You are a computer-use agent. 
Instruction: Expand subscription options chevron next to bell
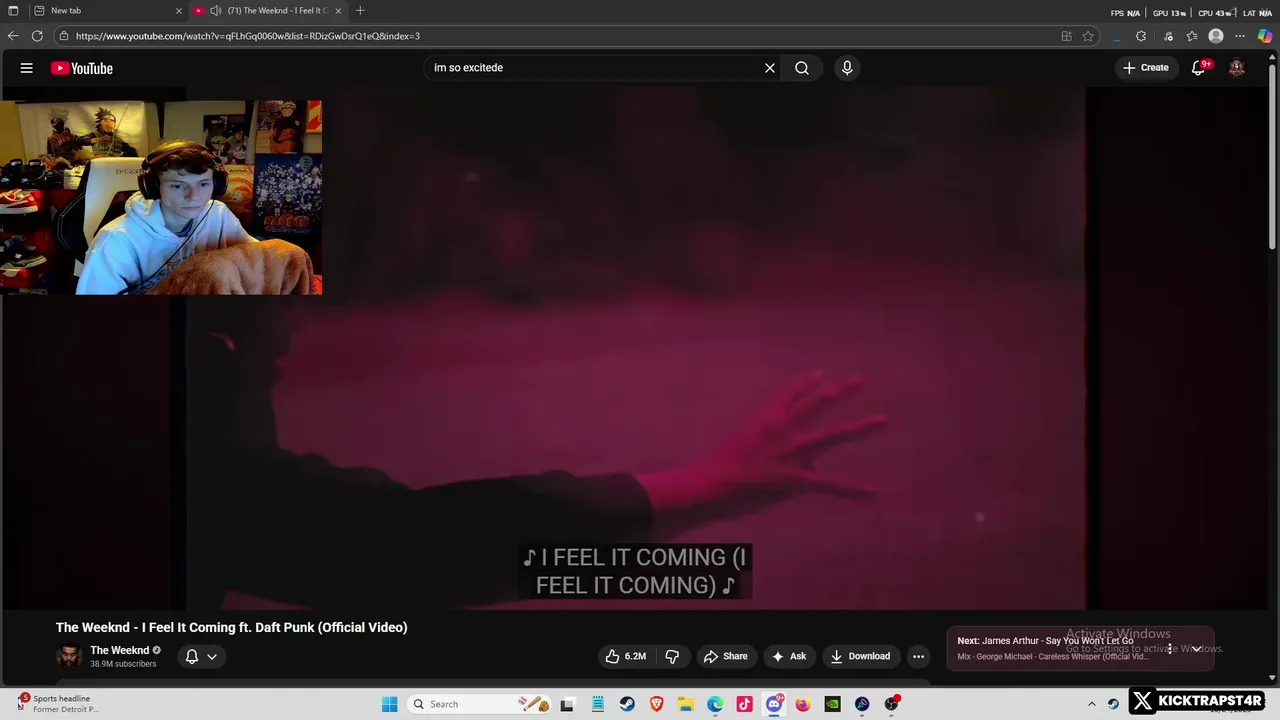pos(212,657)
